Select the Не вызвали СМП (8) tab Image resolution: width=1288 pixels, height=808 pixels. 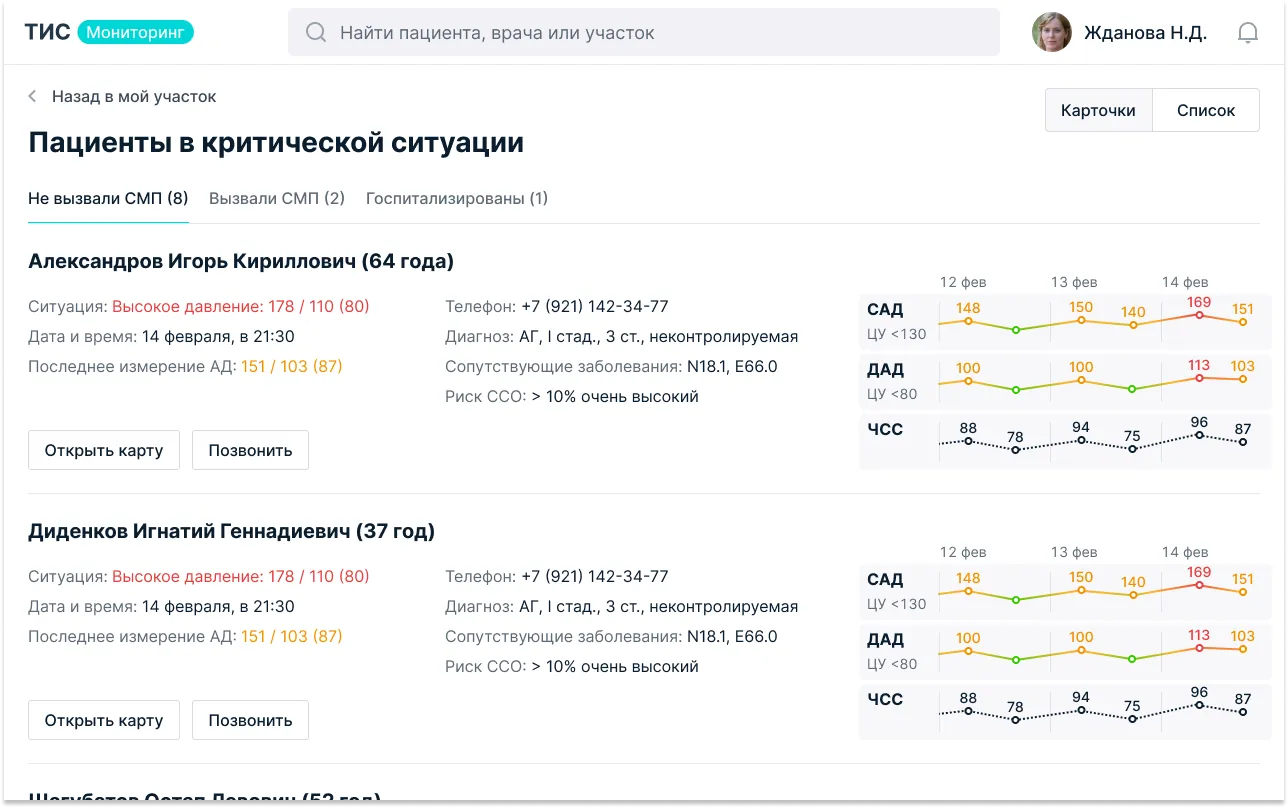click(108, 198)
